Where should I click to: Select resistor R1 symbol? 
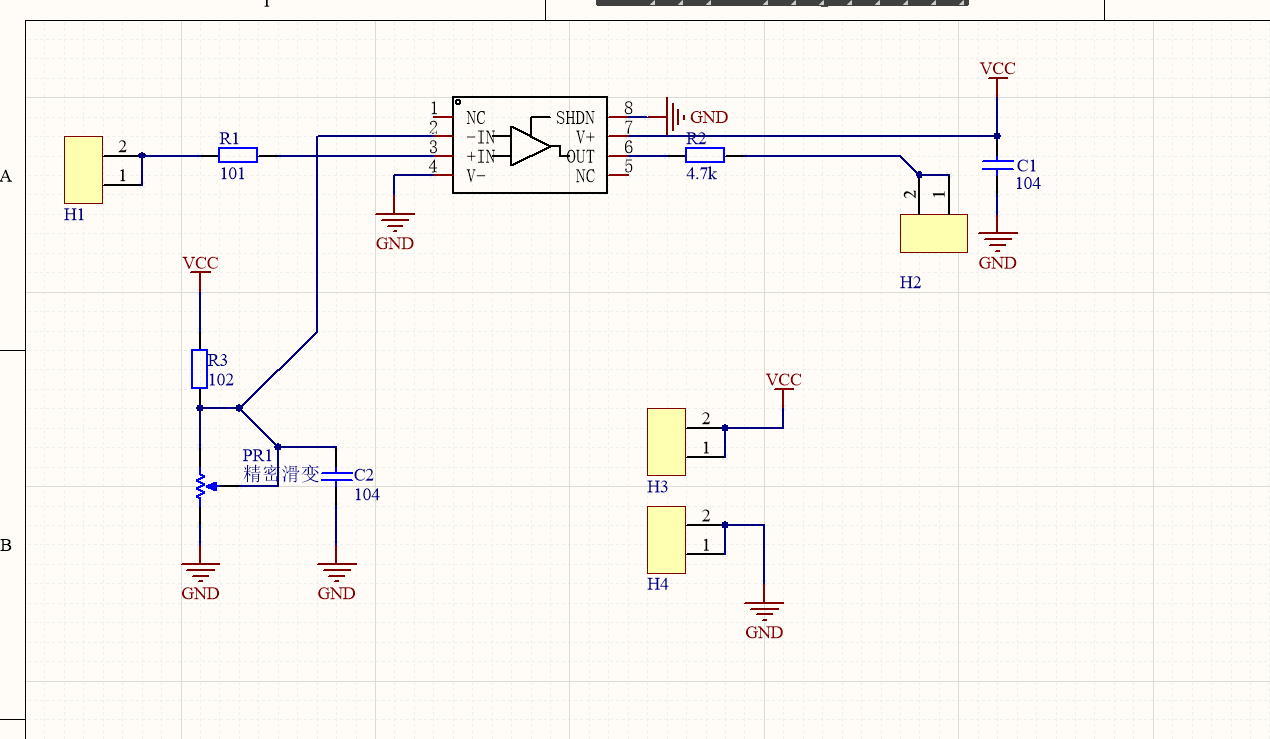click(238, 155)
